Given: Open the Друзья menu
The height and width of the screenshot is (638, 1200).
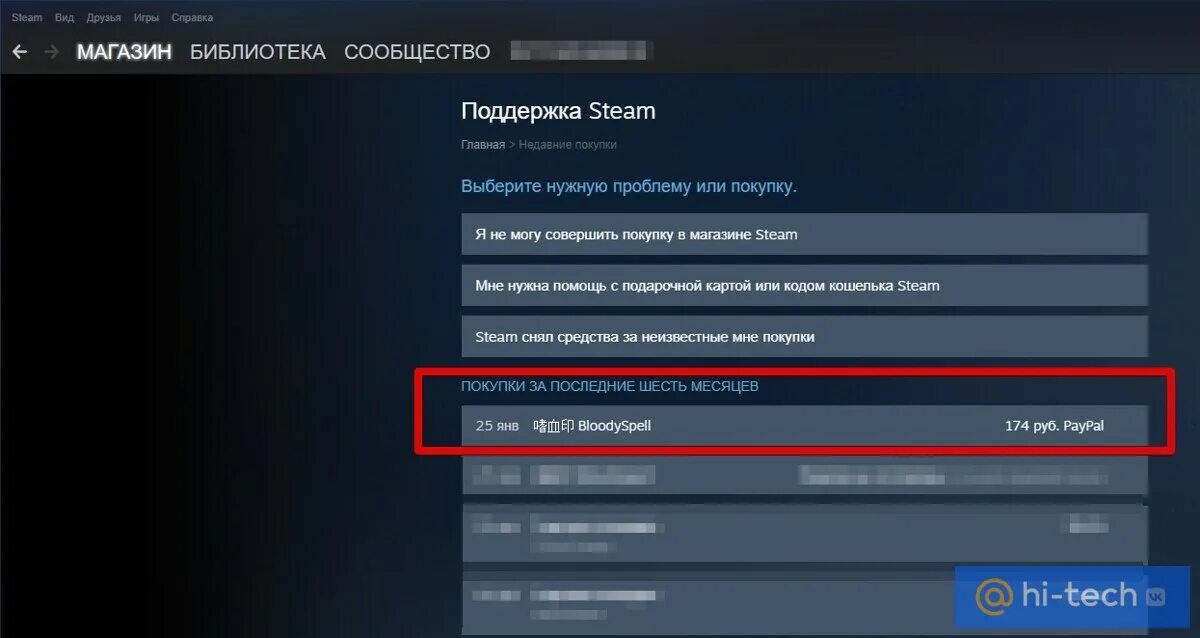Looking at the screenshot, I should pos(104,18).
